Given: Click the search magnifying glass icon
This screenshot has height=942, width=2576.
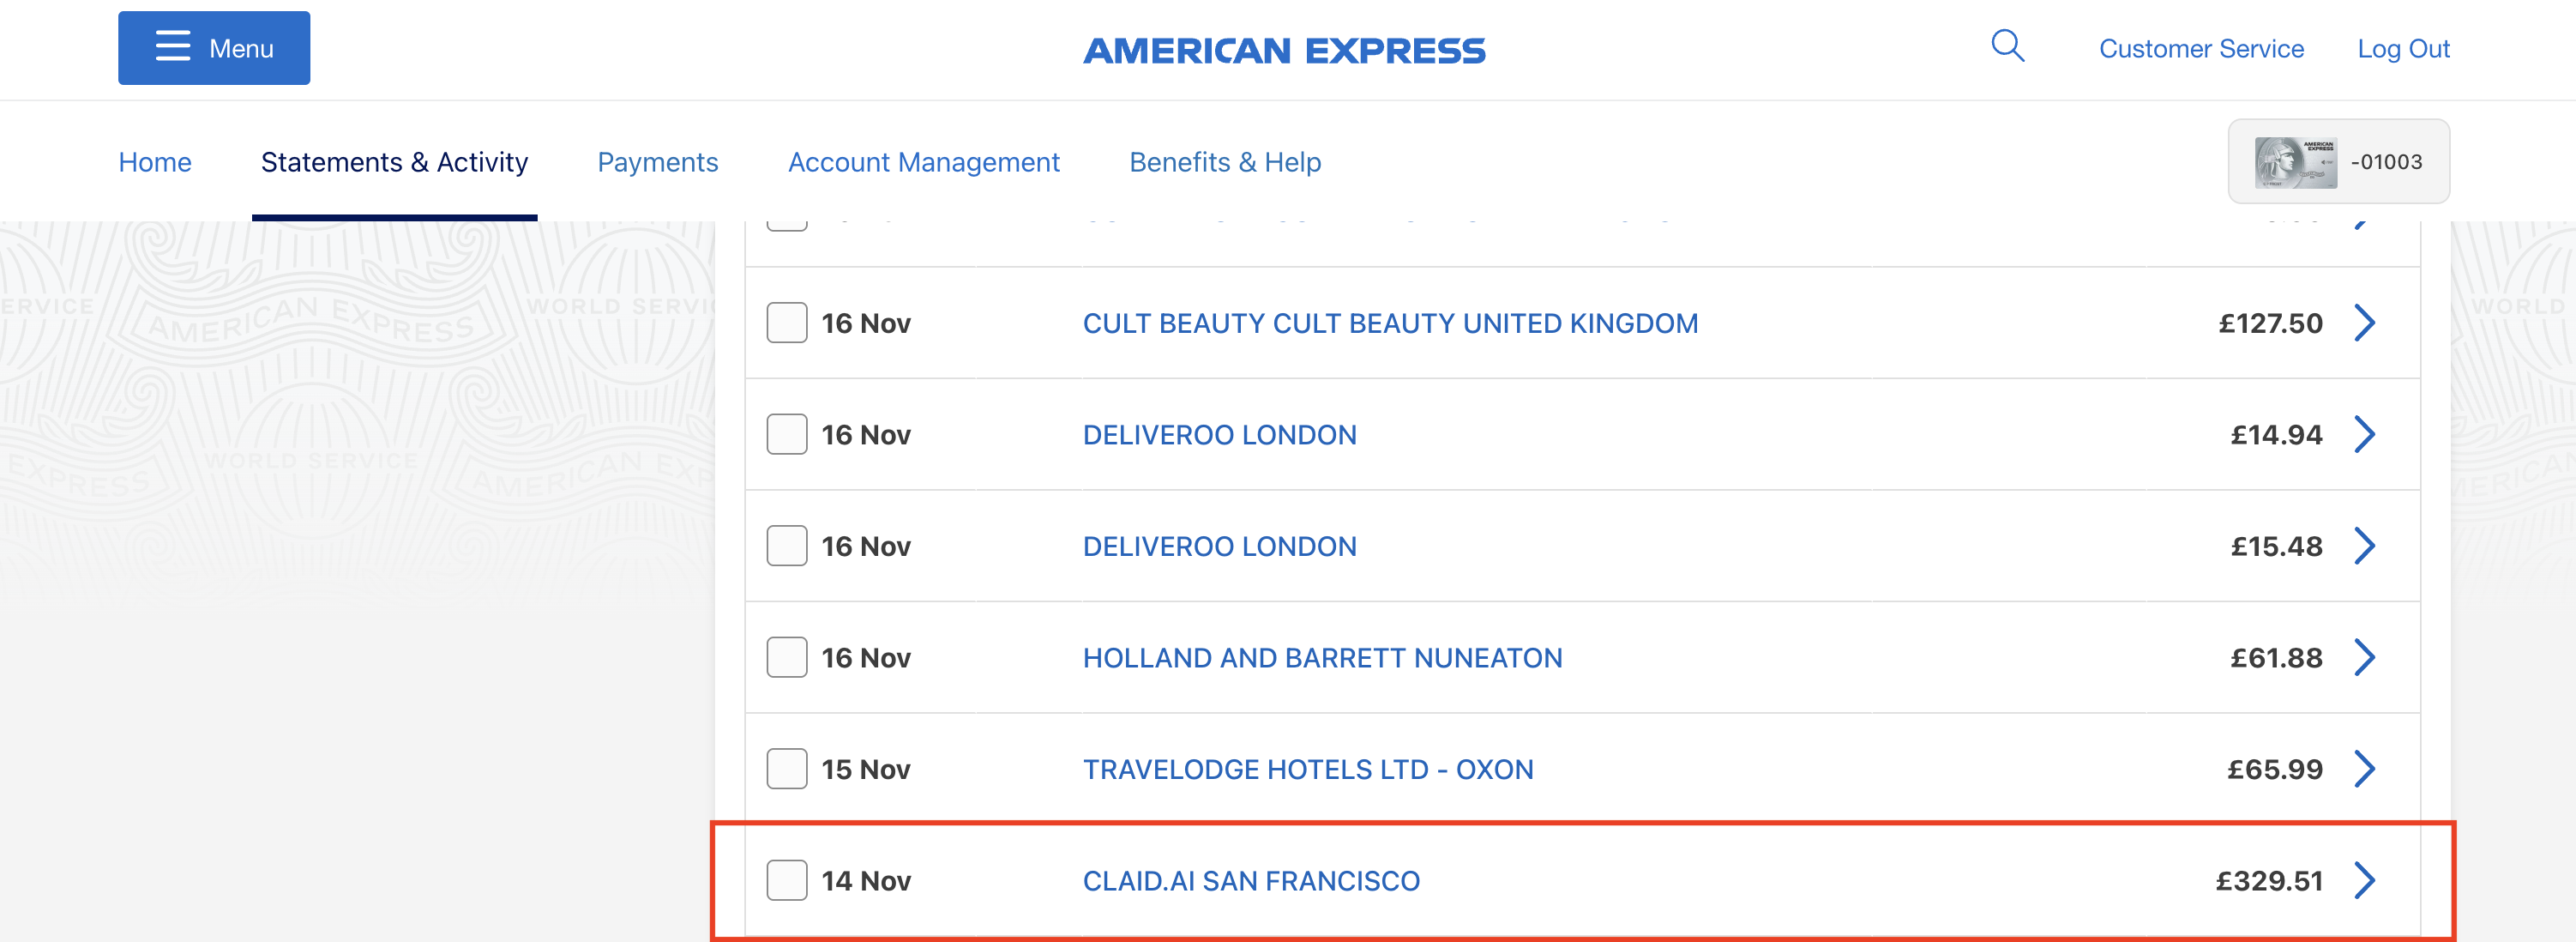Looking at the screenshot, I should [x=2007, y=46].
